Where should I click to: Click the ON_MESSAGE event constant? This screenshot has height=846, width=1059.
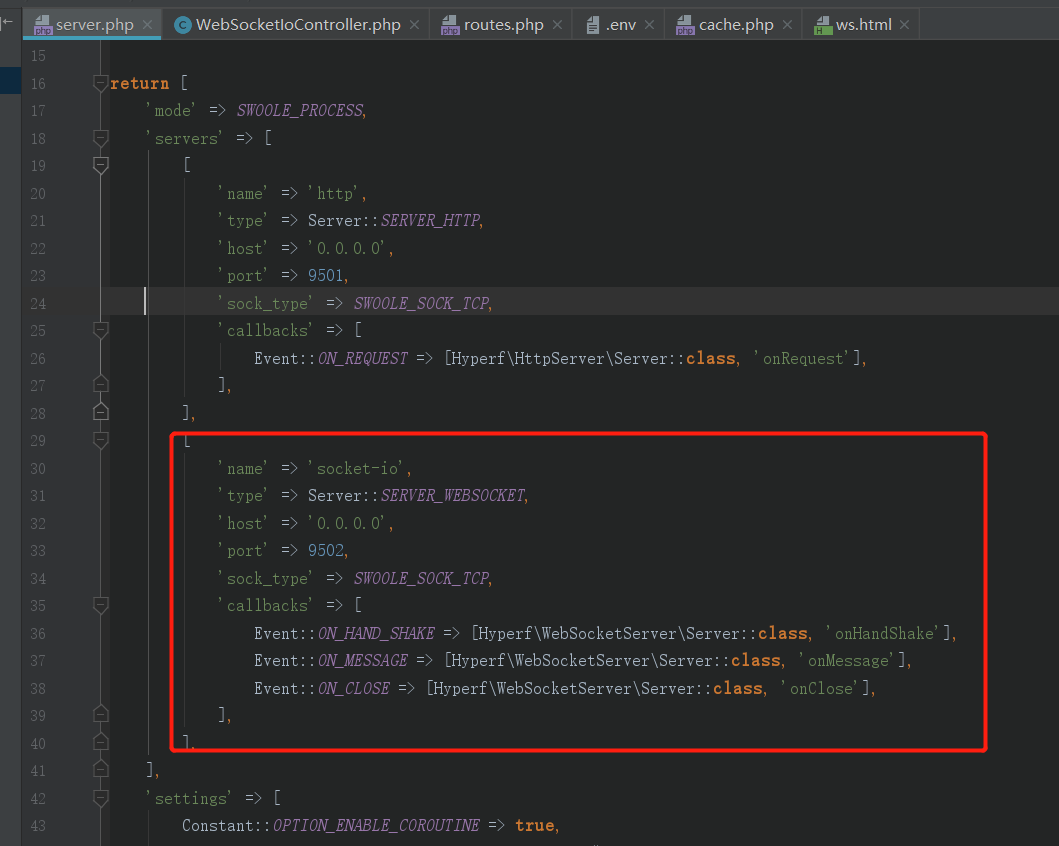pos(363,660)
